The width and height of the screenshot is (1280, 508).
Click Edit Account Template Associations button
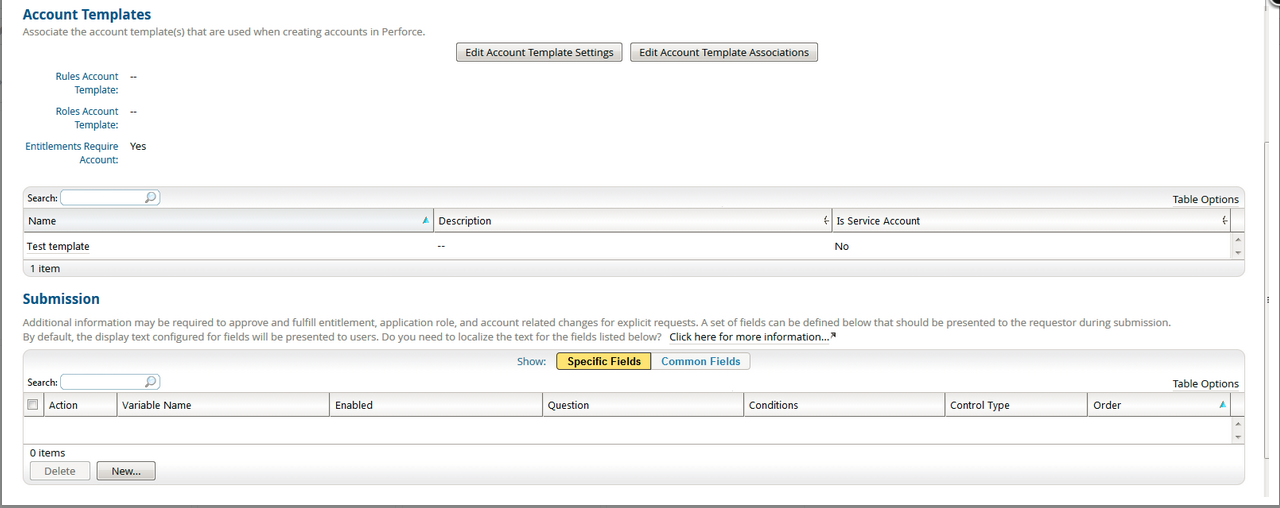pos(723,52)
